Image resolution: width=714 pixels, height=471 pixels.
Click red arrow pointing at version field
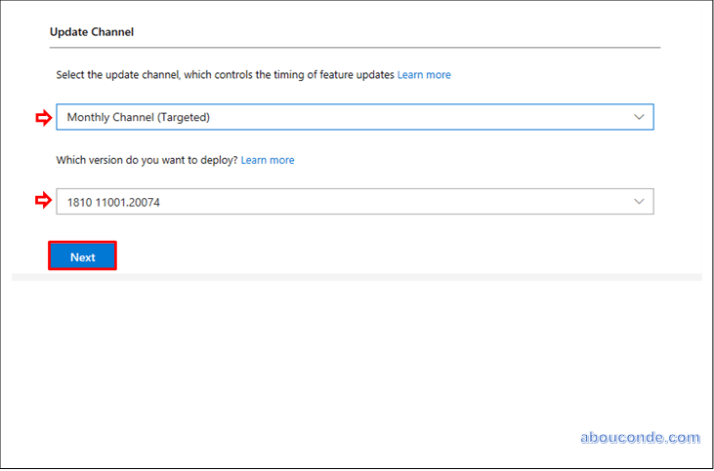[x=42, y=202]
